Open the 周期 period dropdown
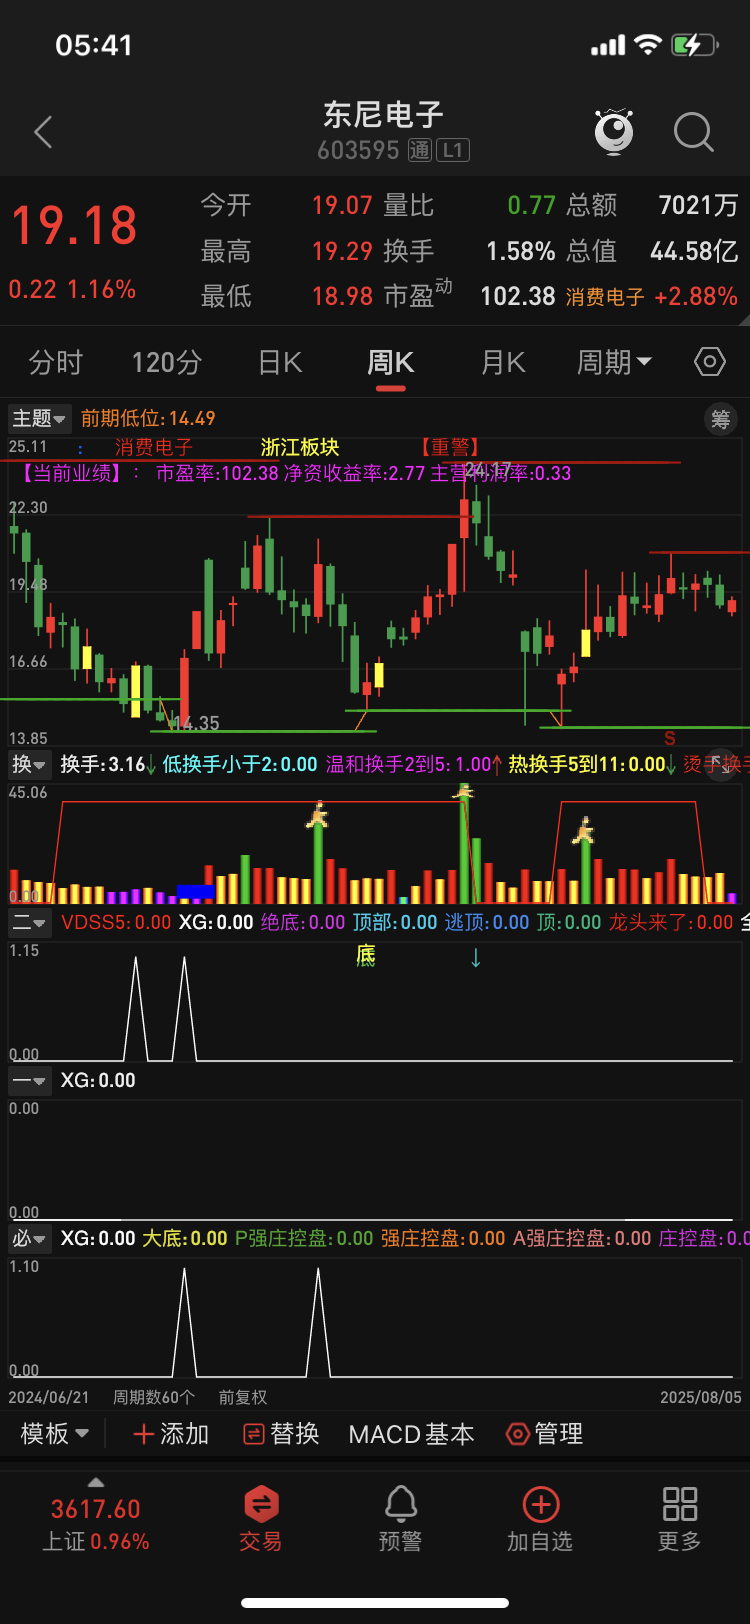Viewport: 750px width, 1624px height. point(614,362)
